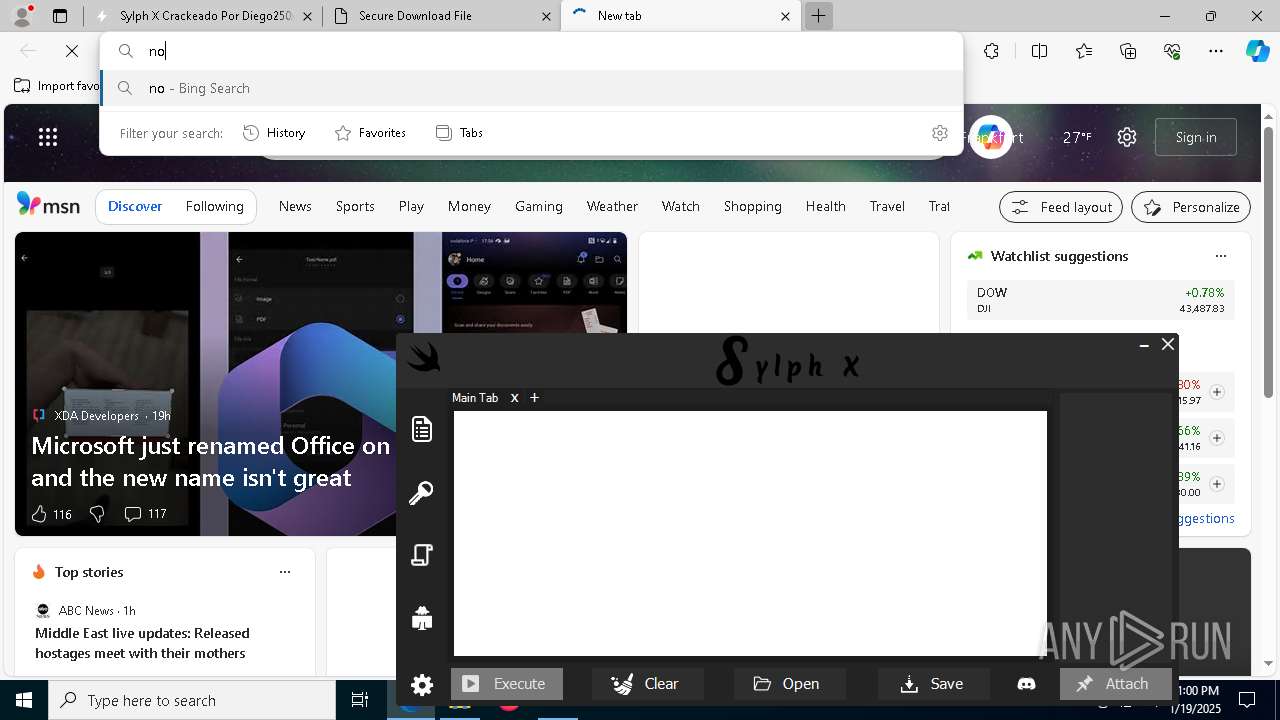Open Split screen icon

tap(1039, 51)
